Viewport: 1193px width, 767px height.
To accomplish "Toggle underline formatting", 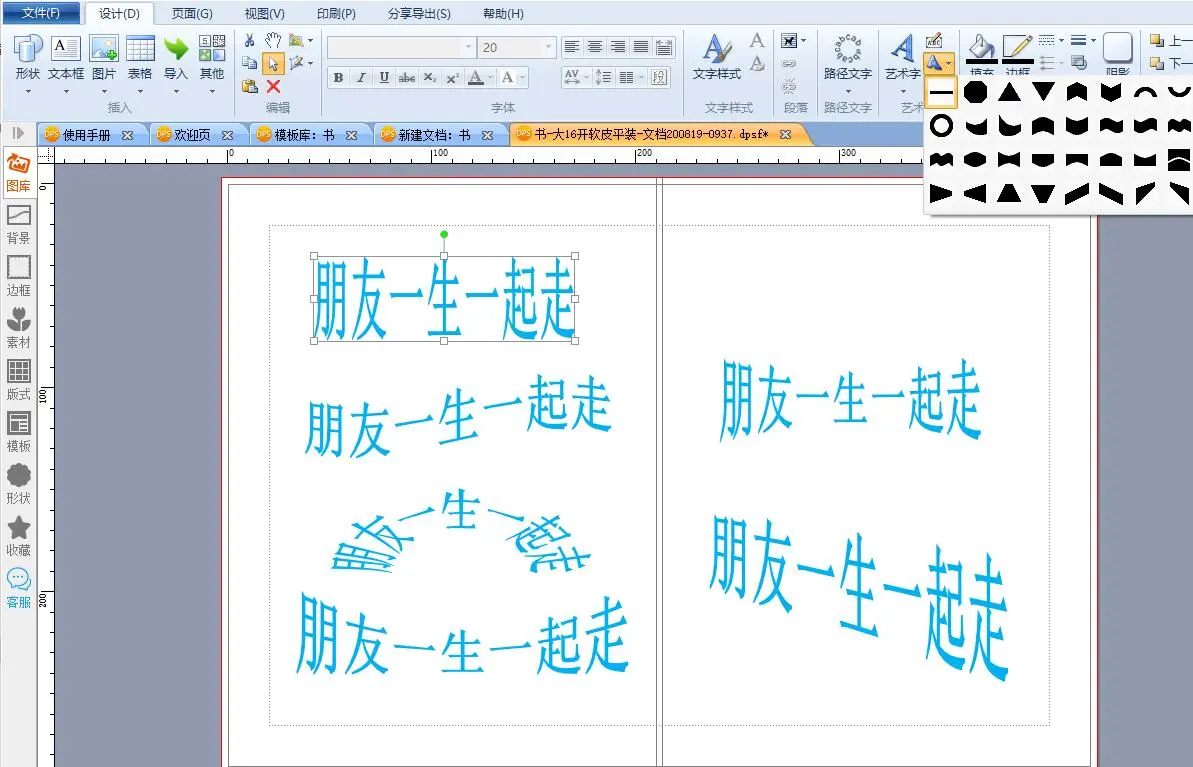I will click(x=384, y=77).
